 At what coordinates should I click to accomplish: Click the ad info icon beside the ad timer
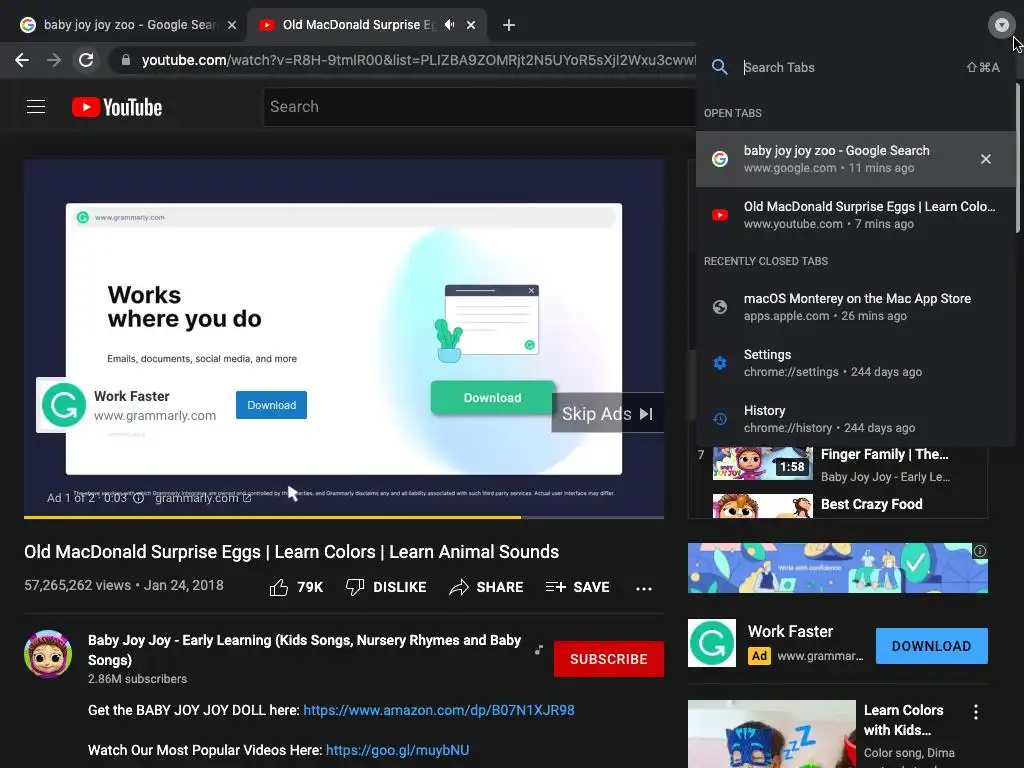pos(138,498)
